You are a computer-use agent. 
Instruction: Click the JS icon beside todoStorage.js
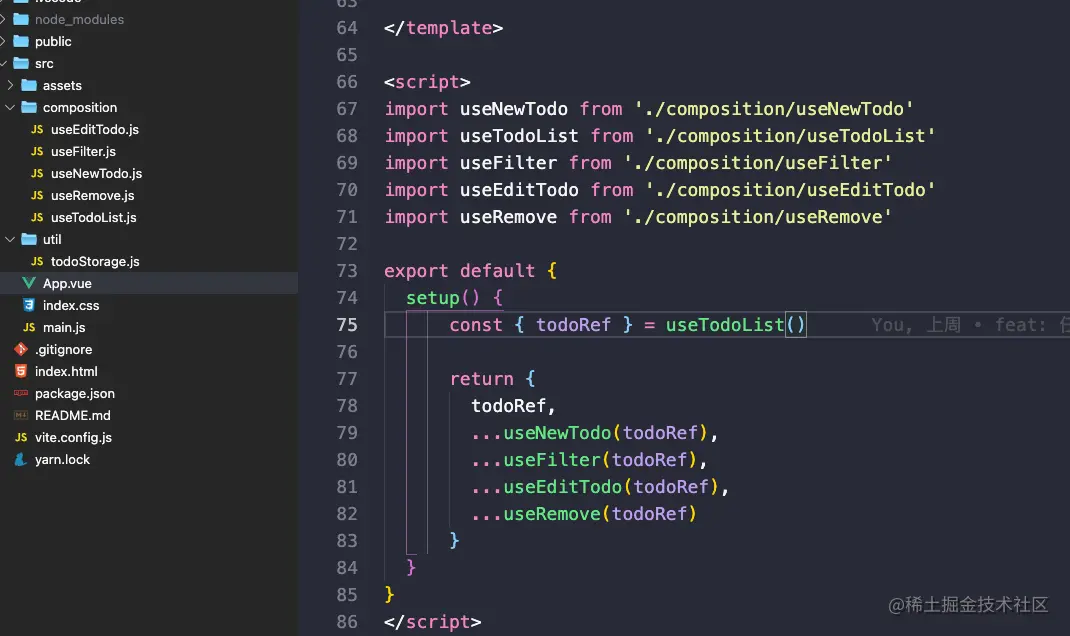[37, 261]
